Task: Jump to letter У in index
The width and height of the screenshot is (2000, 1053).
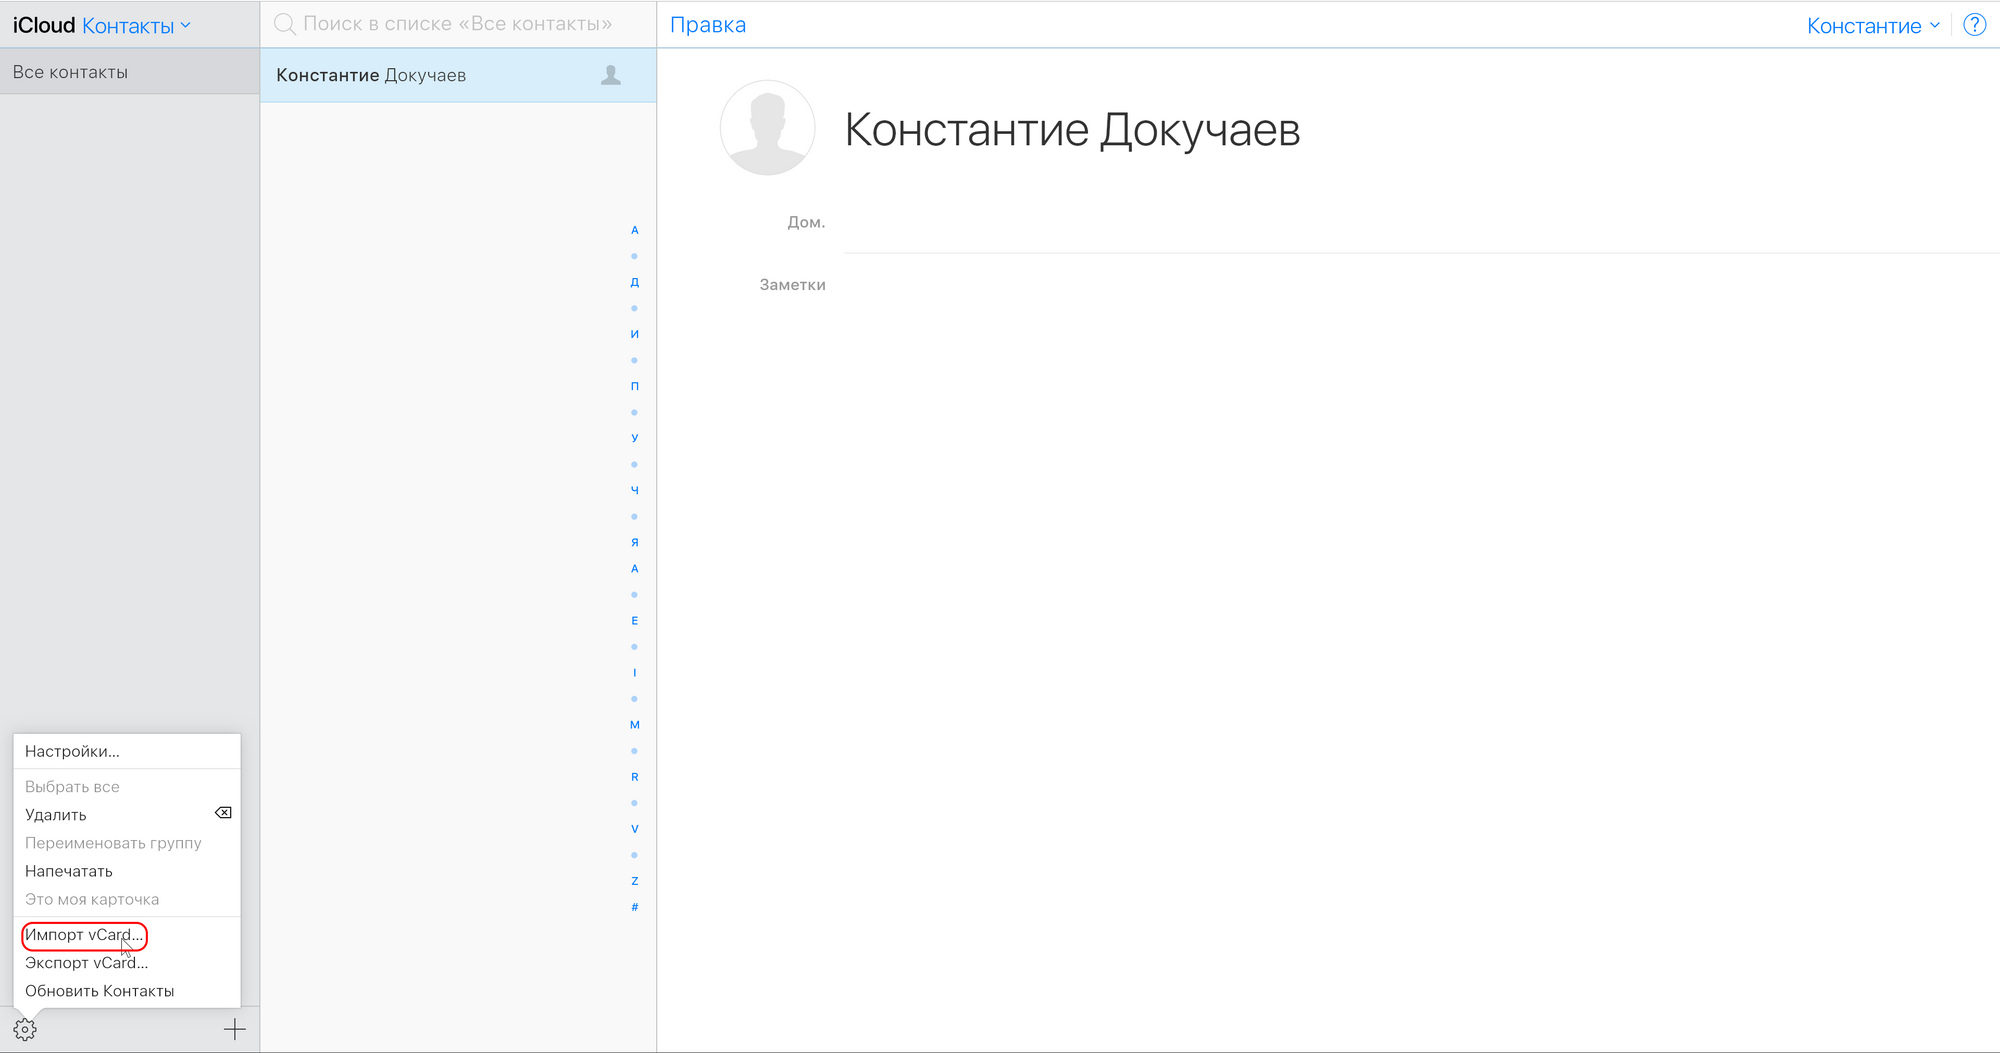Action: click(634, 438)
